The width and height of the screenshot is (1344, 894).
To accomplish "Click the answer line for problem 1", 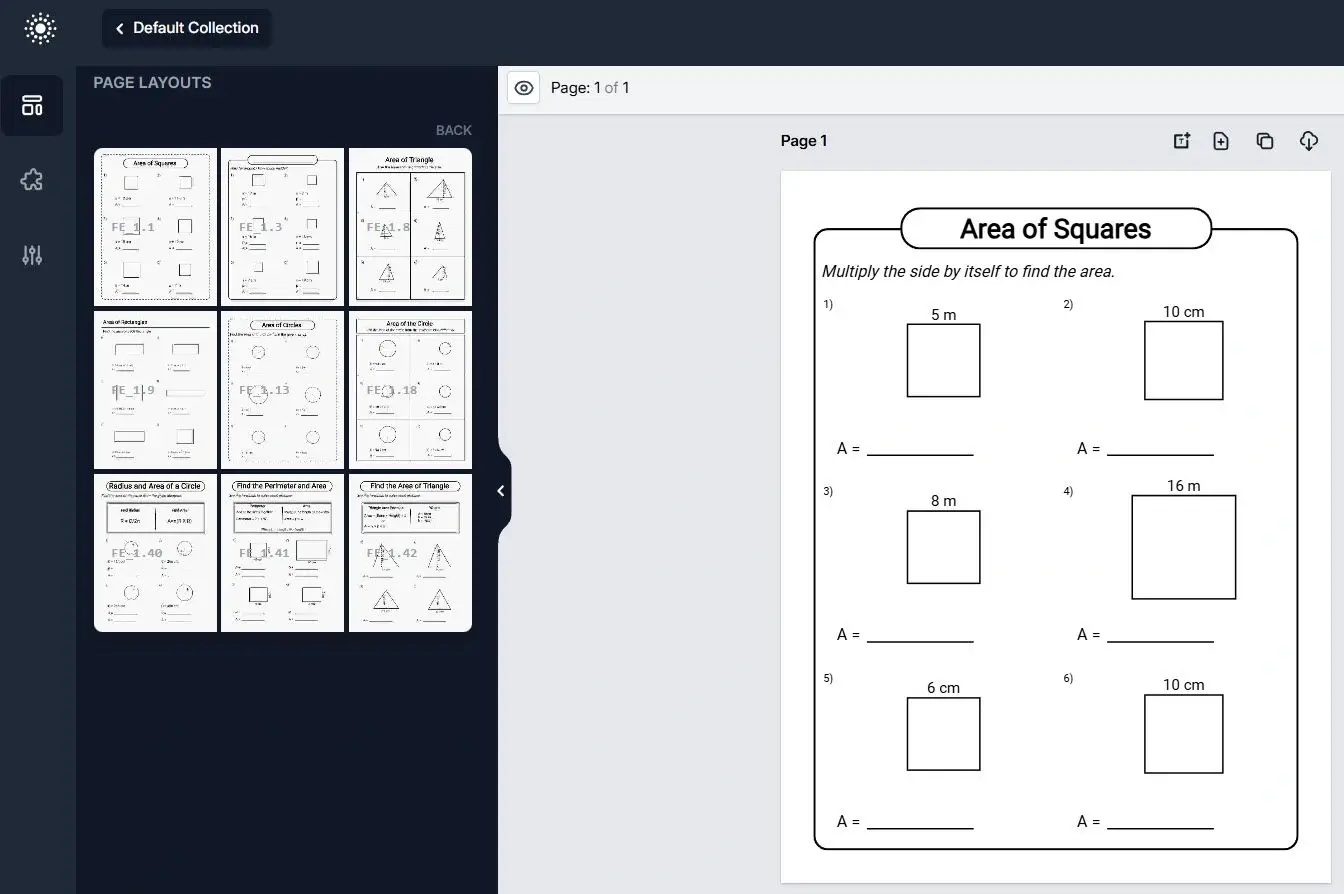I will coord(920,455).
